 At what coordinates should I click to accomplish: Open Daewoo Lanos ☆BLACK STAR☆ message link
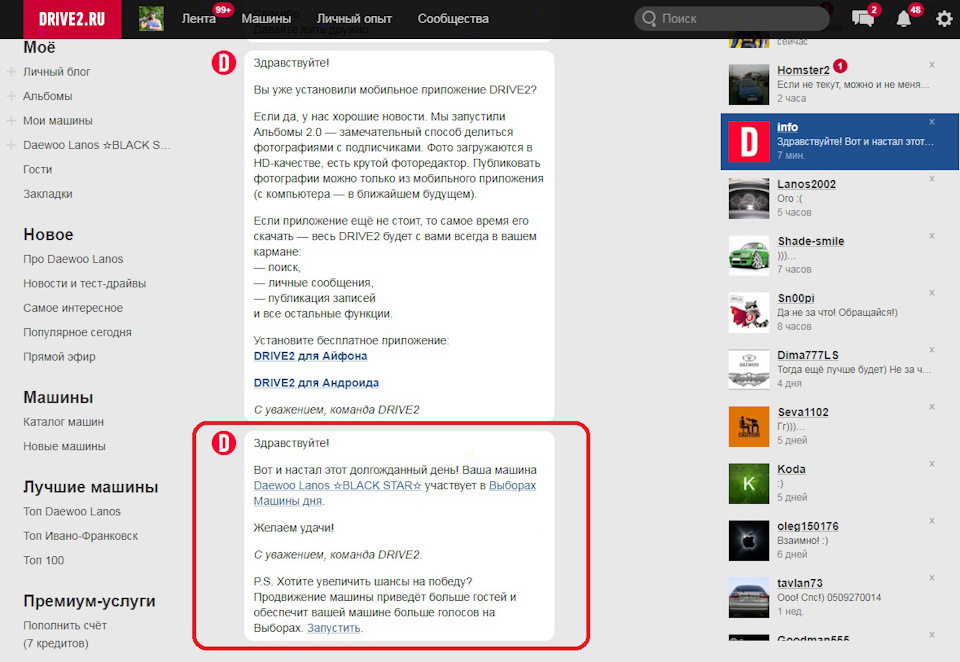[x=337, y=486]
